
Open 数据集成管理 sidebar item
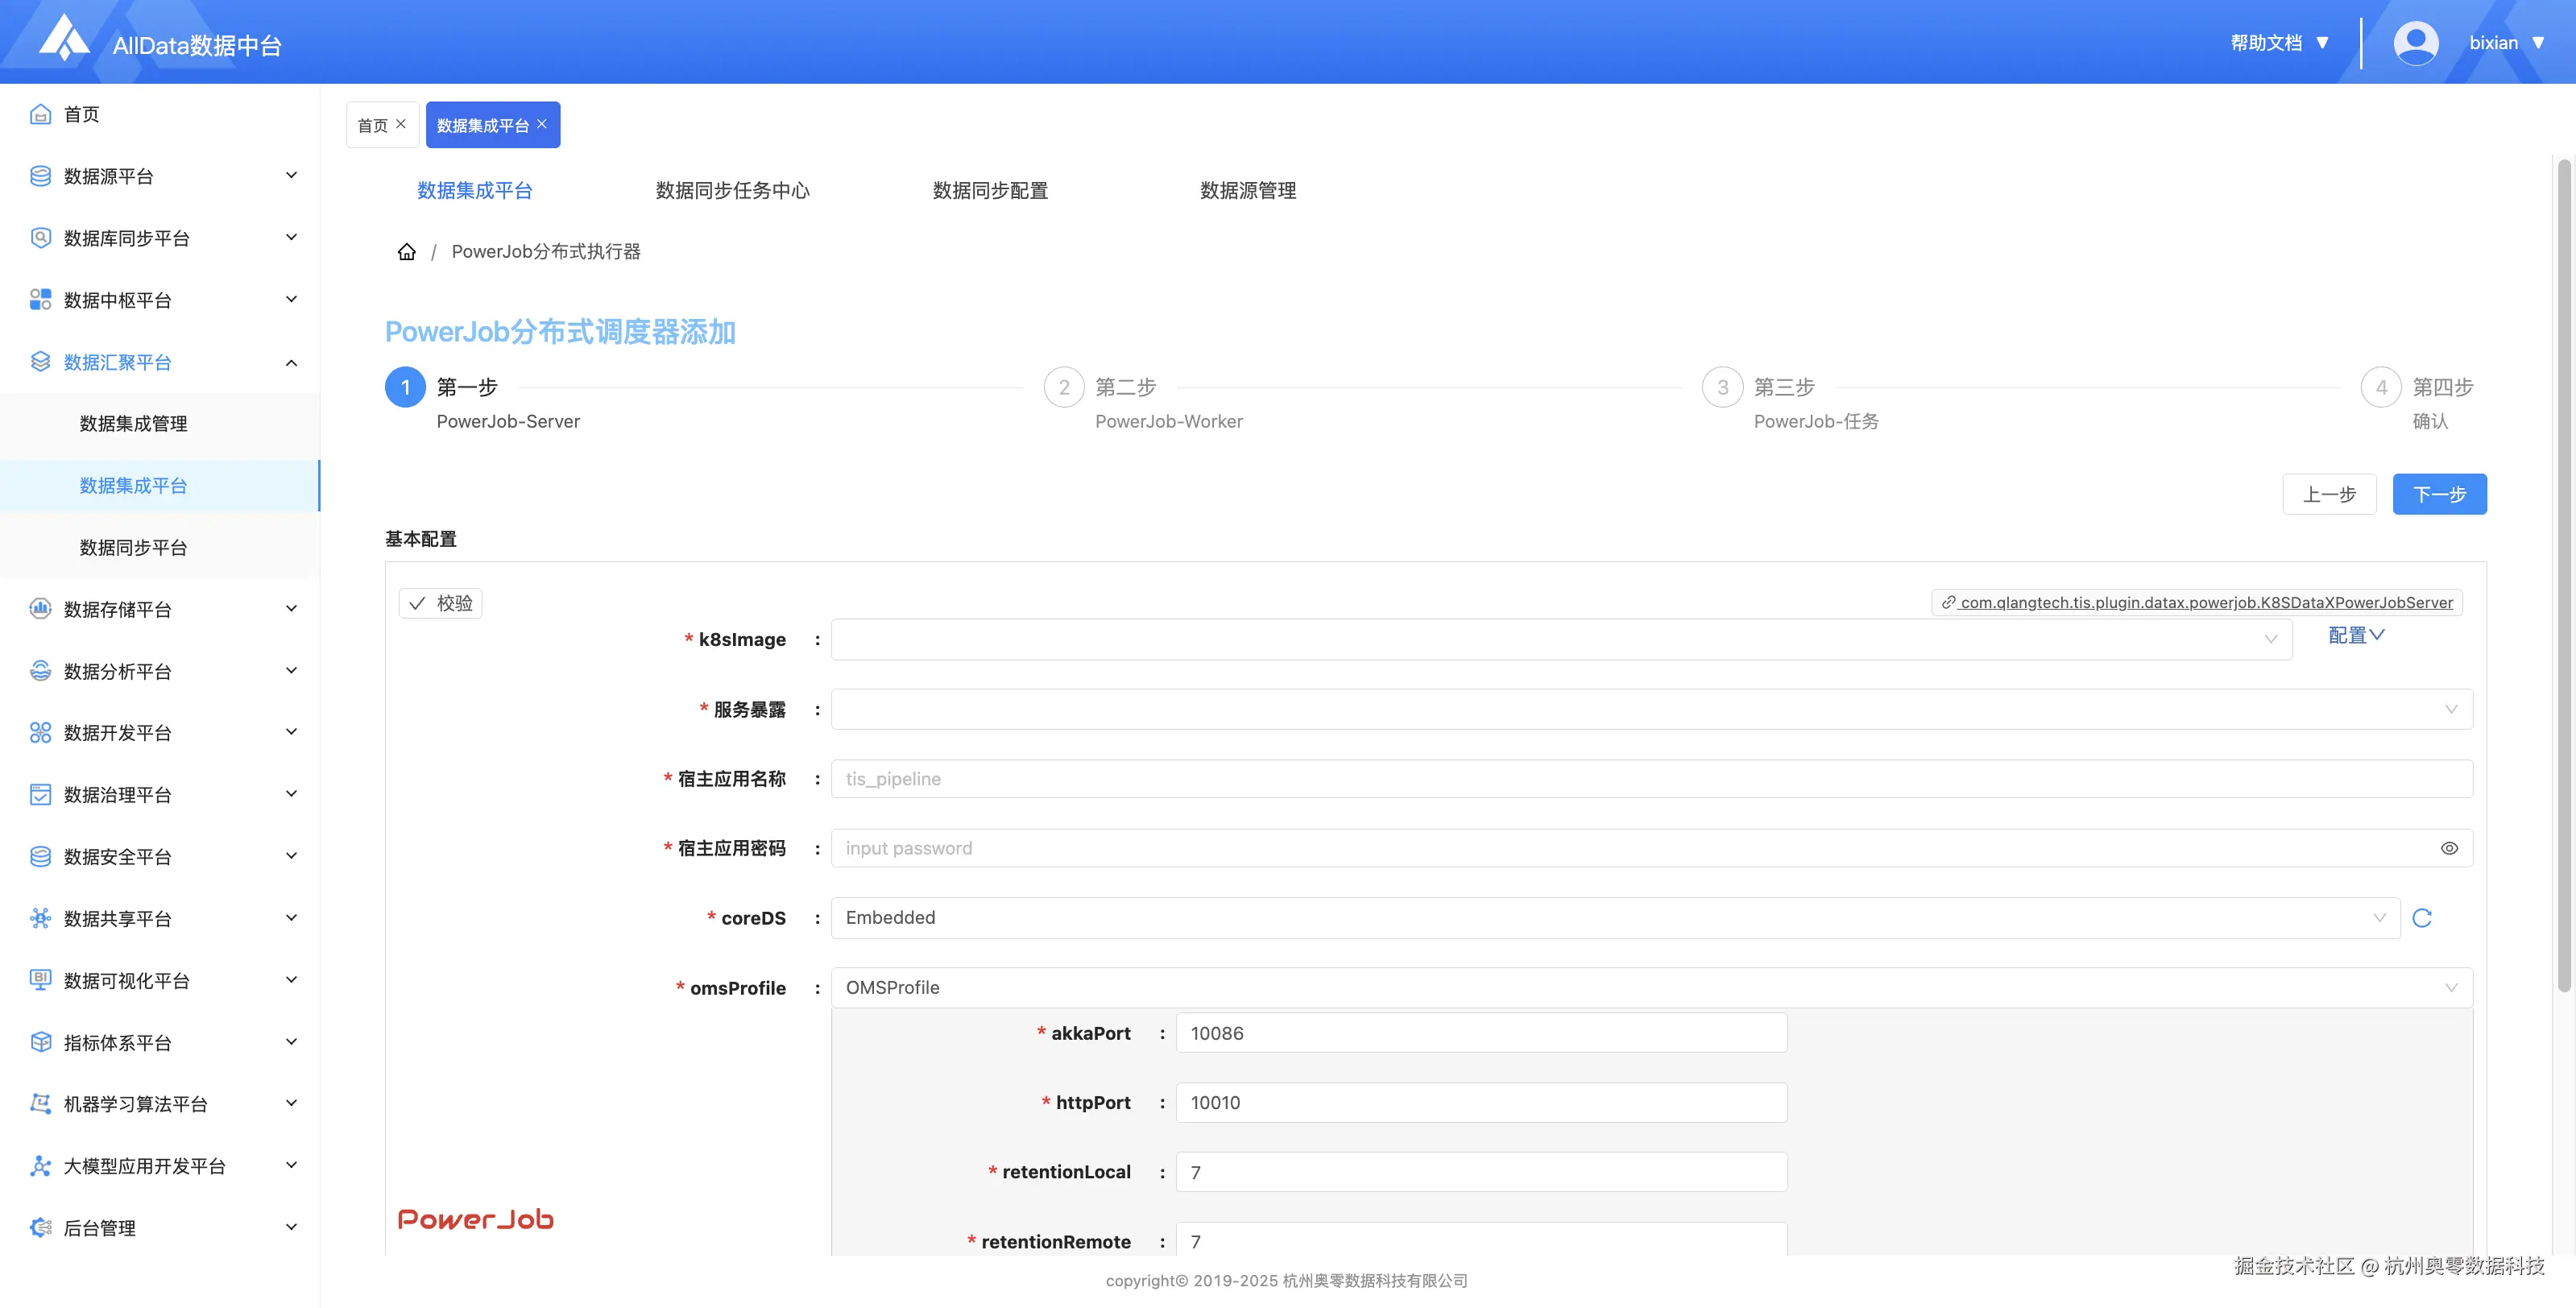[x=133, y=424]
